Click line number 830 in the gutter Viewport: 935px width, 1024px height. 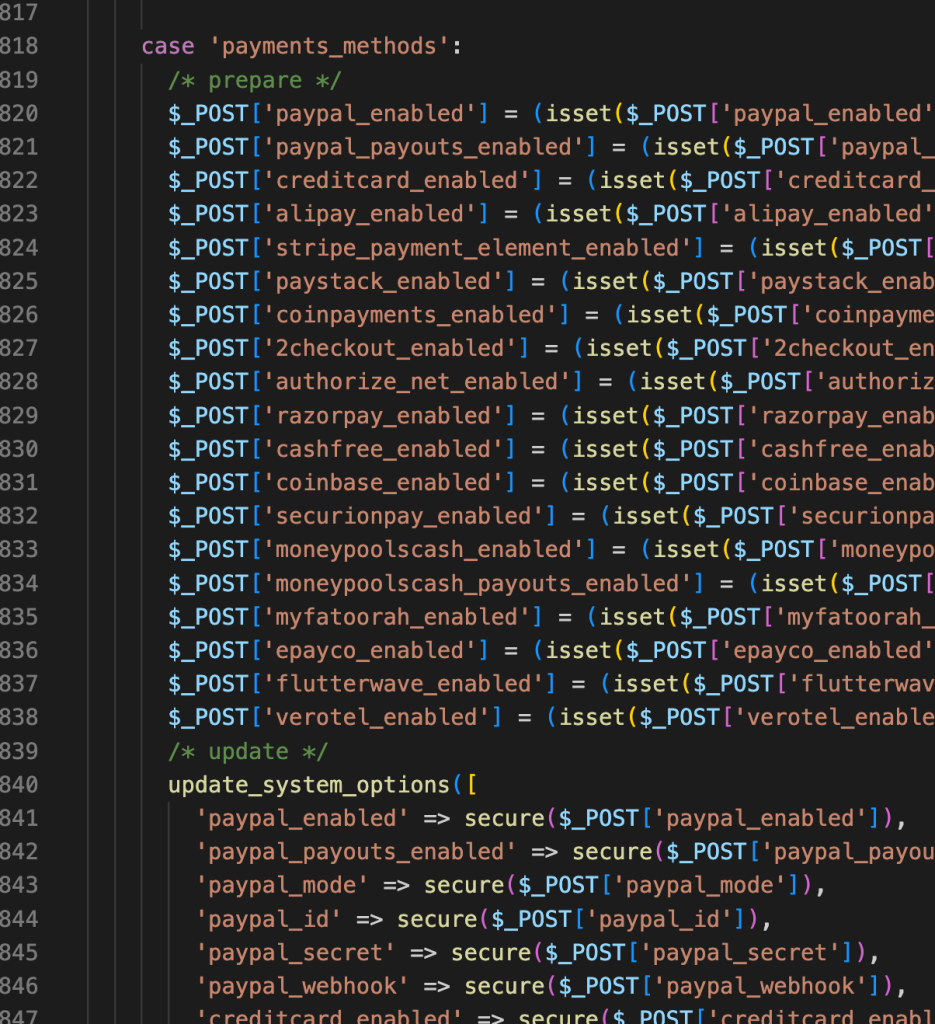(x=19, y=449)
